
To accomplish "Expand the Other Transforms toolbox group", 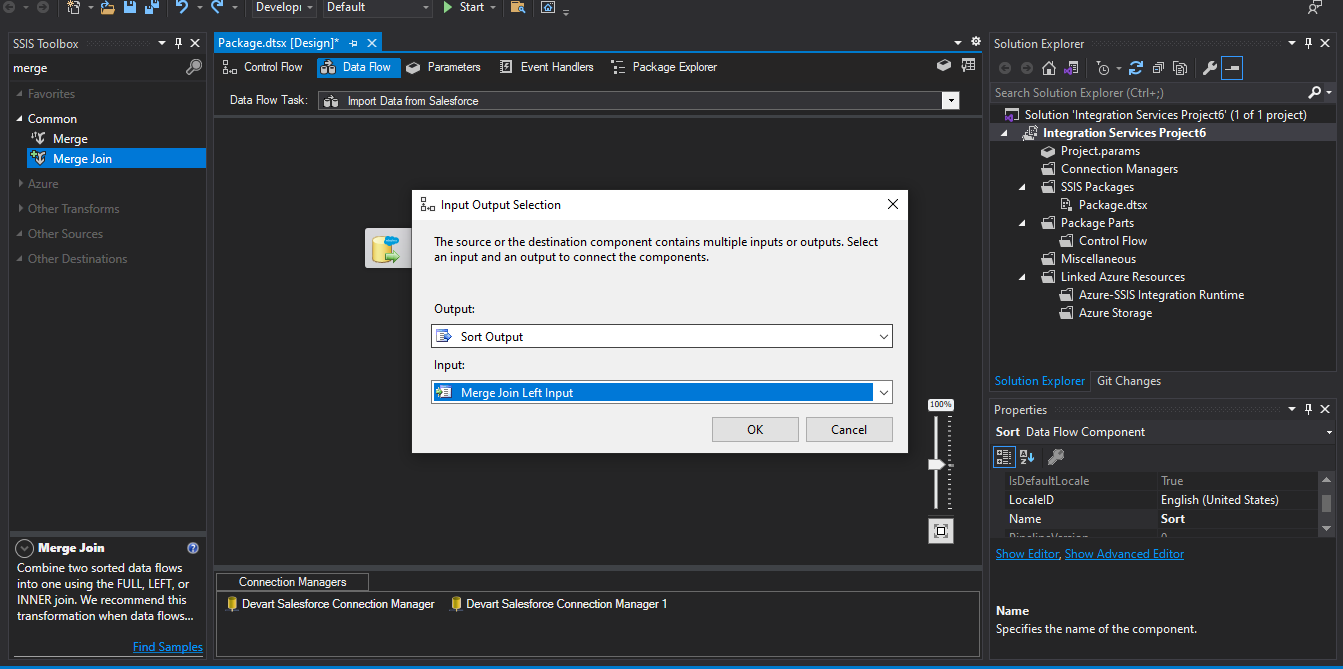I will [x=73, y=209].
